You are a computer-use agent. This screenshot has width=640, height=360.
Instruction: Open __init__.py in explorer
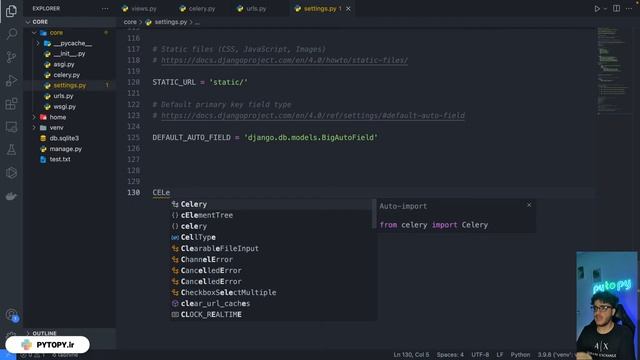[x=69, y=54]
